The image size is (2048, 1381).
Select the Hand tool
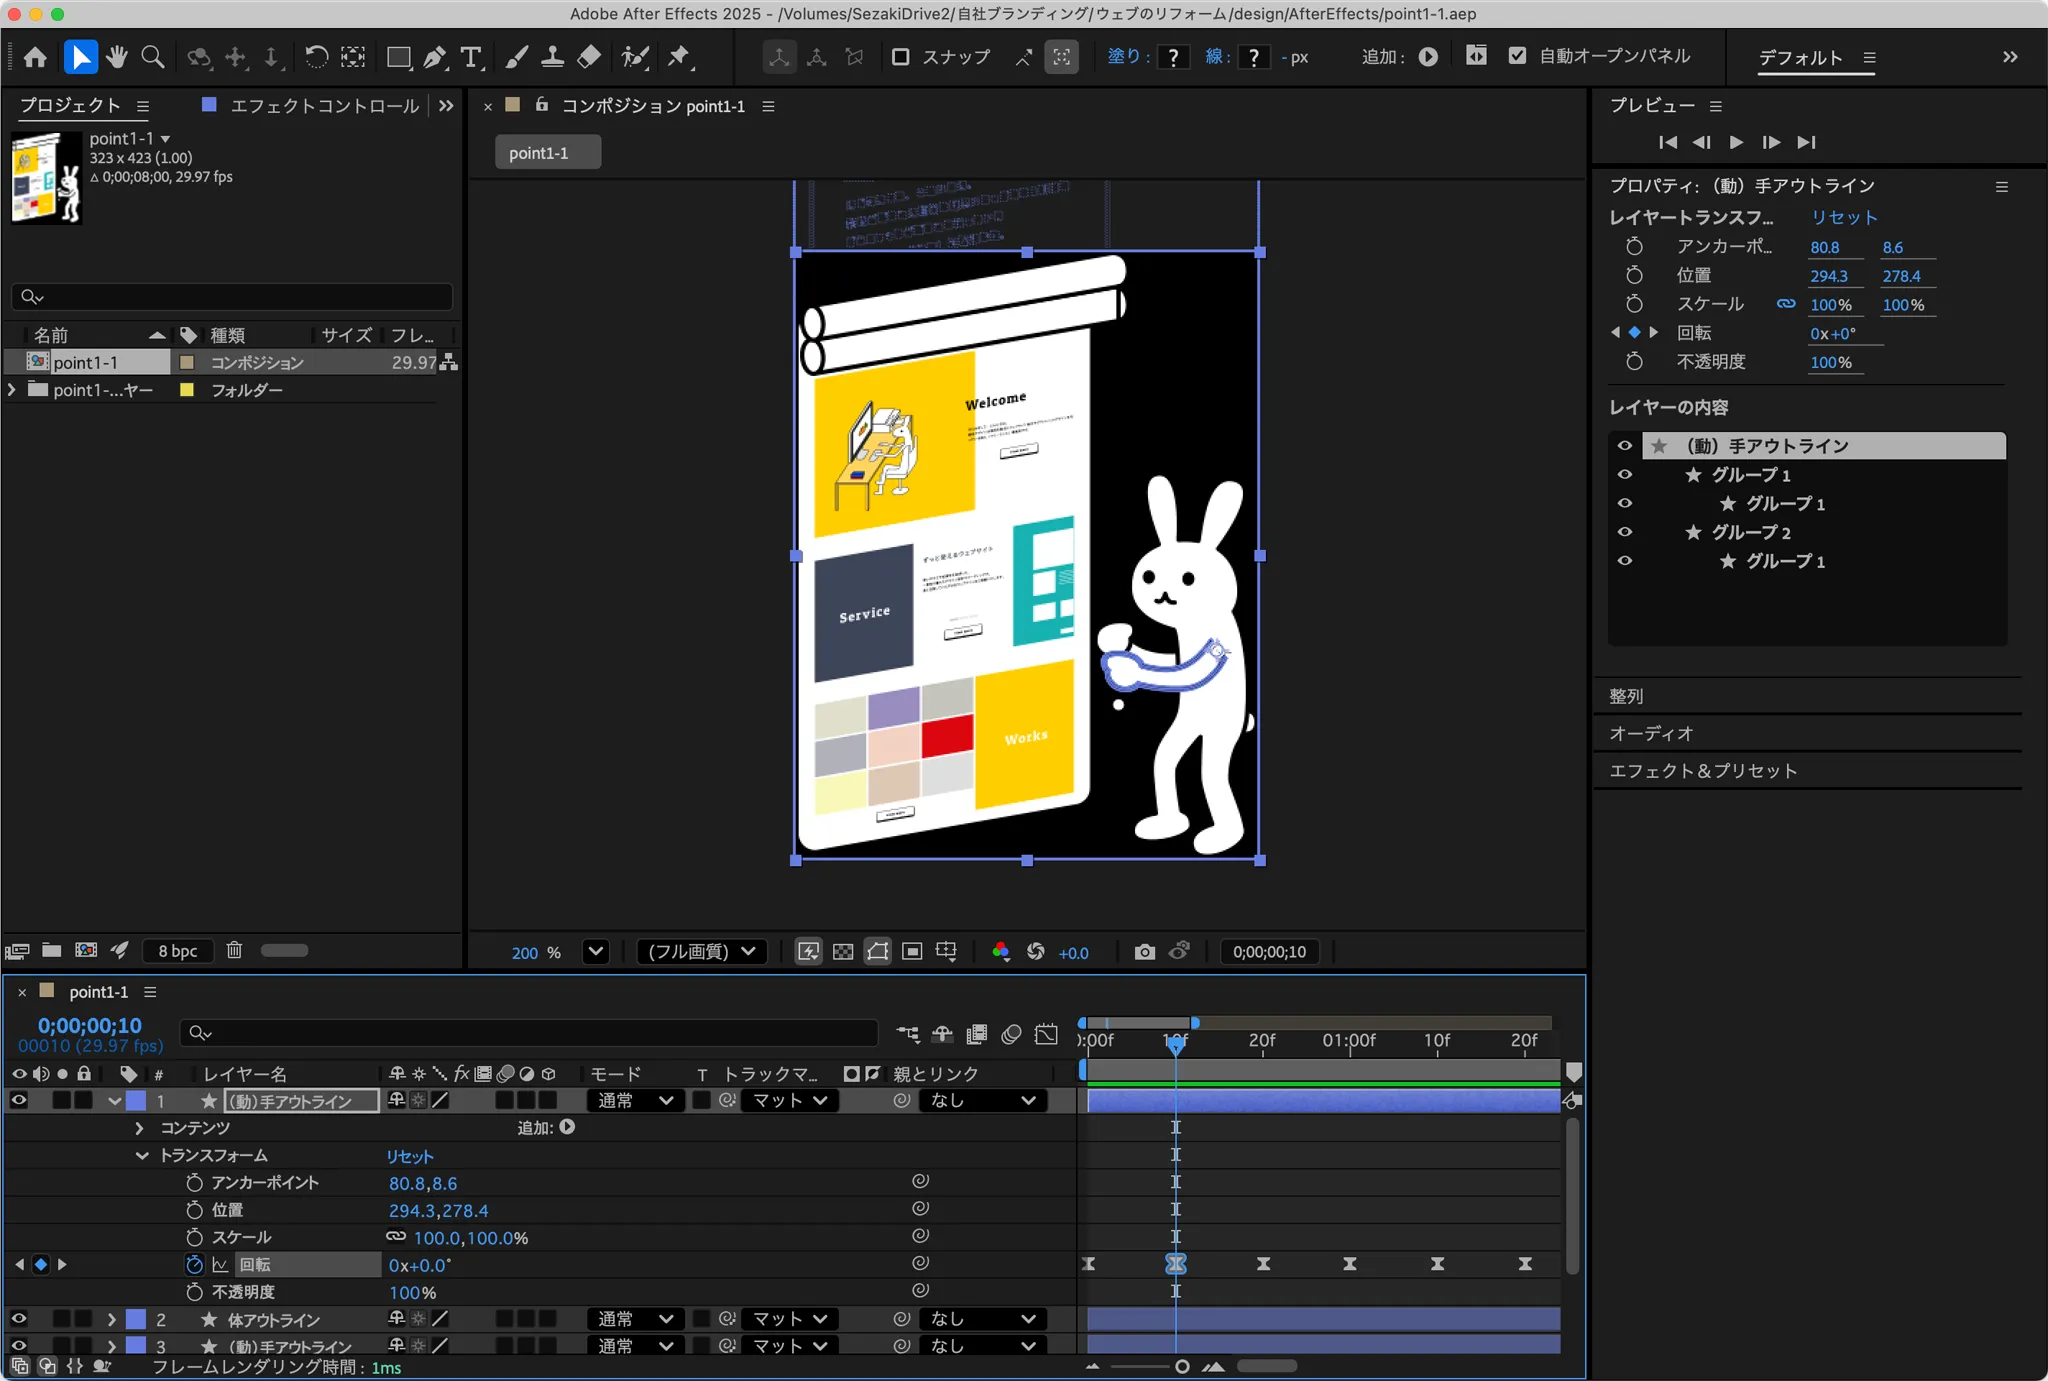pyautogui.click(x=117, y=57)
